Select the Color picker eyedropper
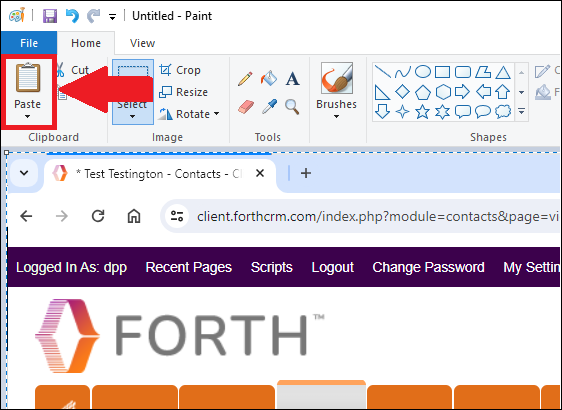The width and height of the screenshot is (562, 410). [269, 107]
